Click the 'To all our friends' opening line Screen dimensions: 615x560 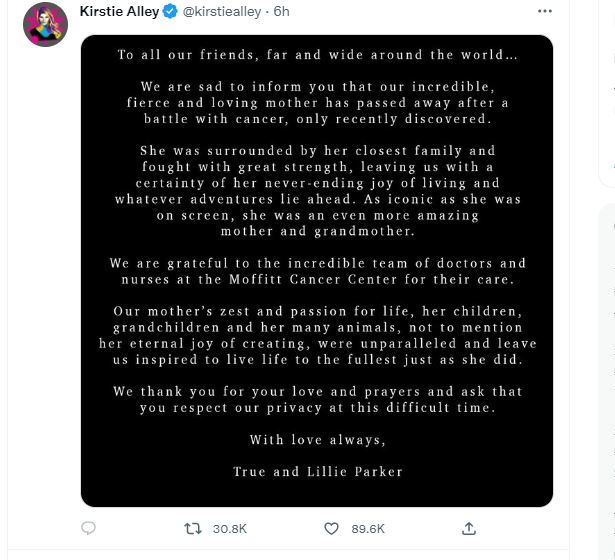(x=316, y=55)
